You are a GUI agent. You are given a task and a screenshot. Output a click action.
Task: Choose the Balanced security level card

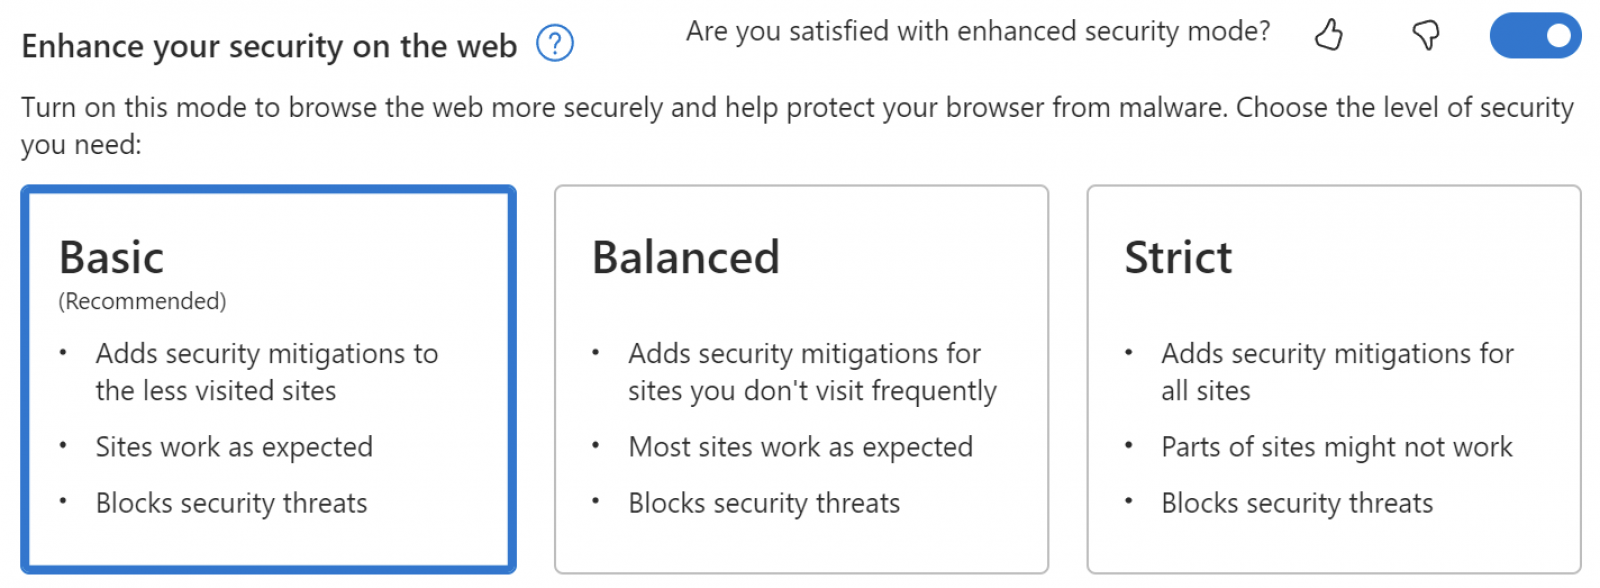[x=801, y=379]
